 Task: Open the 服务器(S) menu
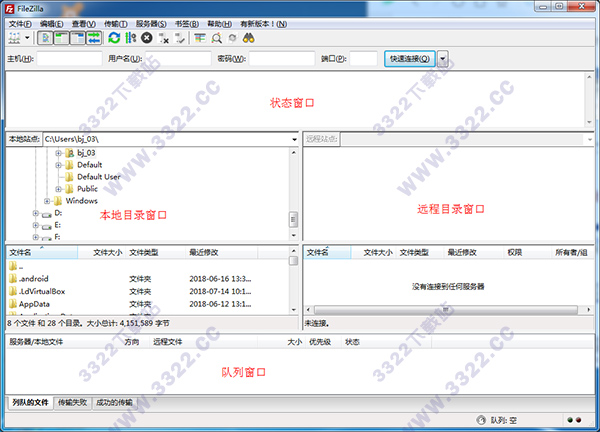[151, 24]
